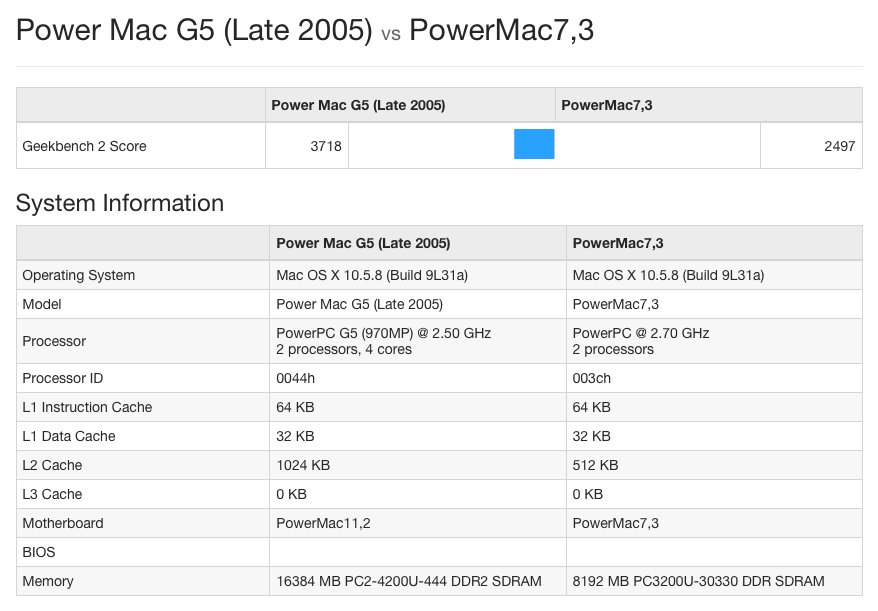Click the 'L3 Cache' row label
The height and width of the screenshot is (611, 878).
[x=52, y=495]
